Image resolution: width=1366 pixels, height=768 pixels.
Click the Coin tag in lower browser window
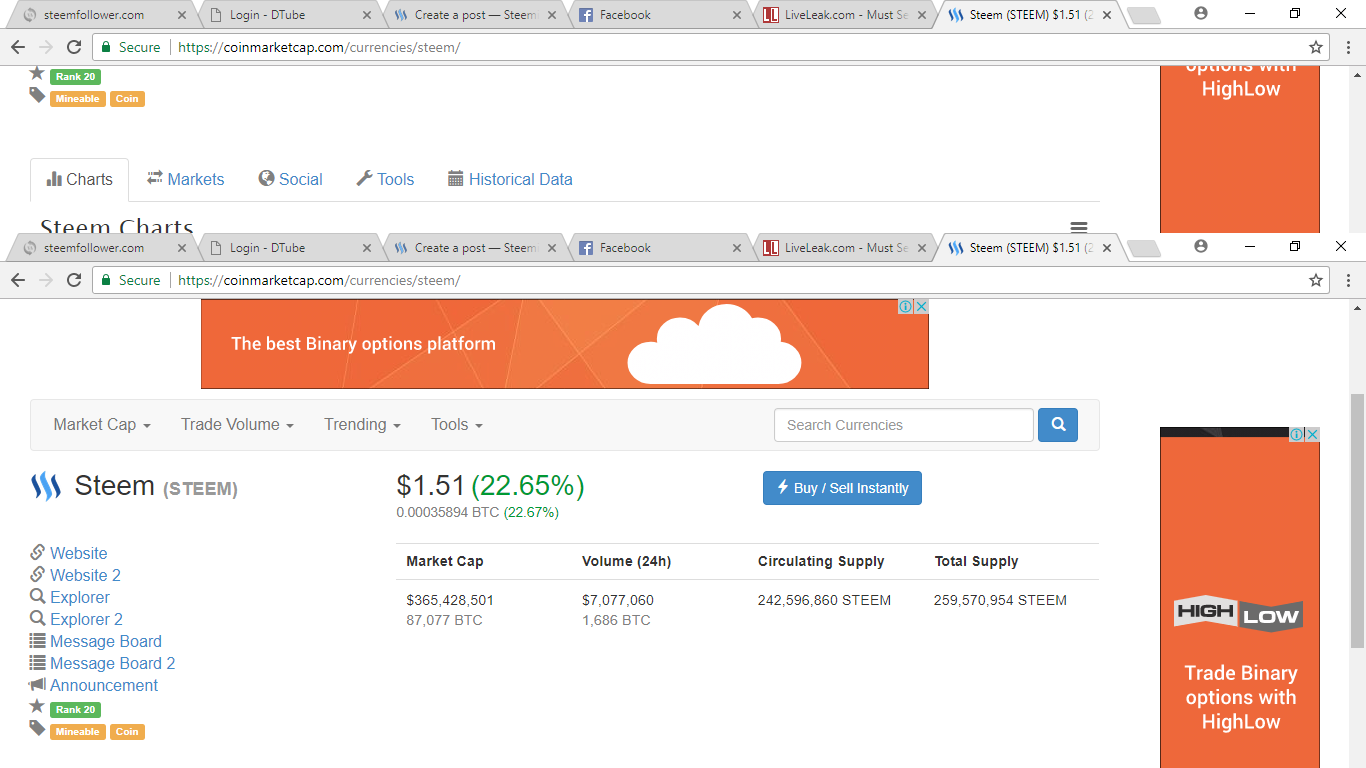127,732
